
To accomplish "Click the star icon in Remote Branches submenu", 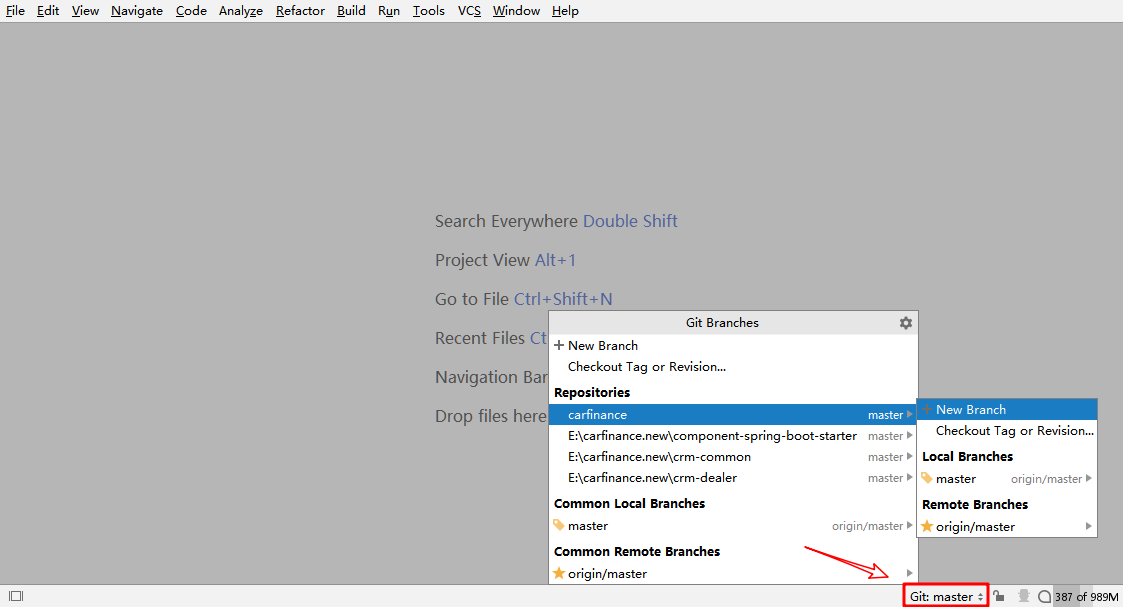I will coord(927,526).
